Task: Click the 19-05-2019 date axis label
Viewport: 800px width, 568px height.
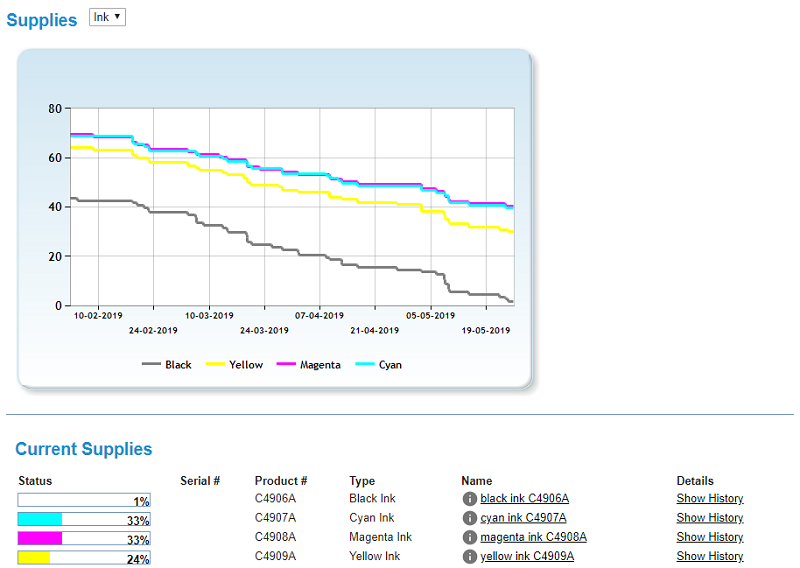Action: [x=486, y=331]
